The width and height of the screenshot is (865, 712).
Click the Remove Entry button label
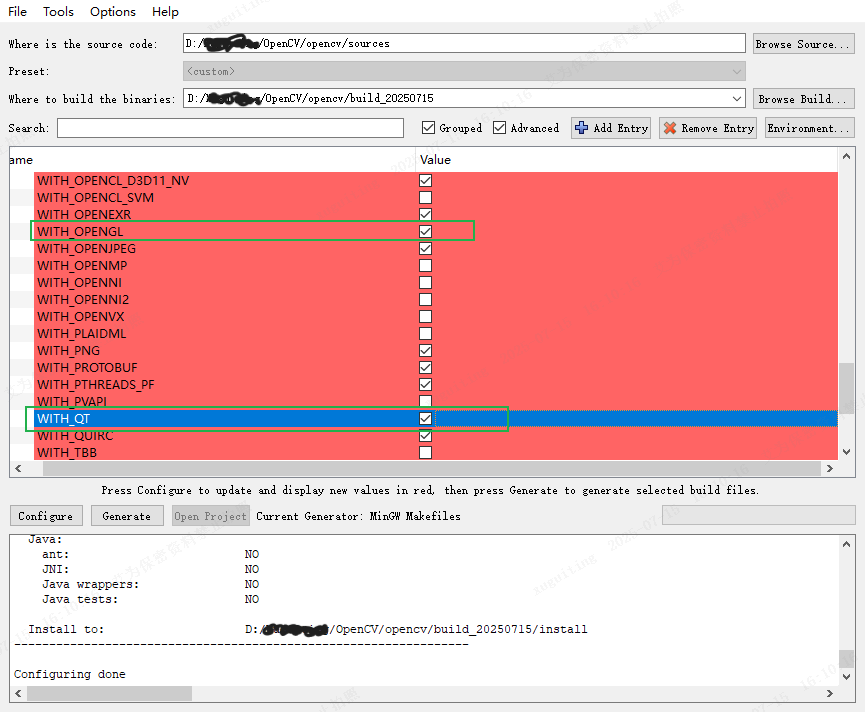coord(718,128)
